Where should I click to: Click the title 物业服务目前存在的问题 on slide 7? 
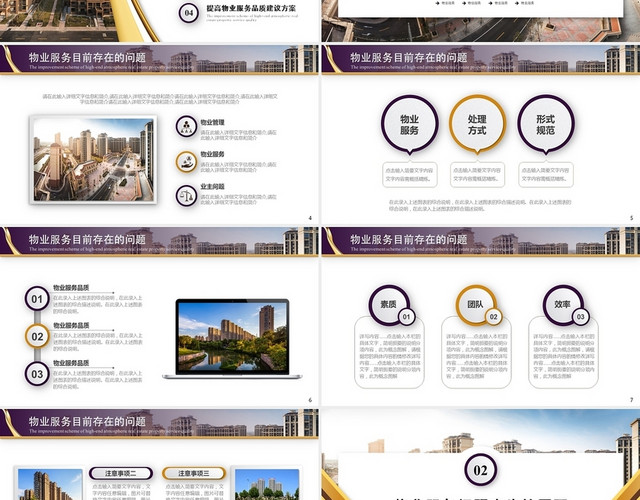409,239
